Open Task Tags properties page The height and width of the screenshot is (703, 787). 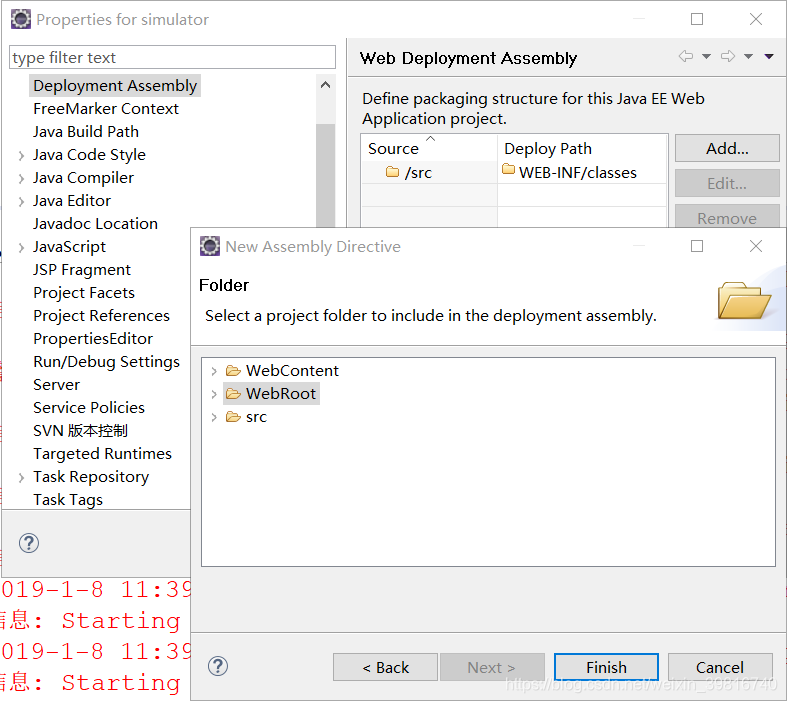pos(68,500)
